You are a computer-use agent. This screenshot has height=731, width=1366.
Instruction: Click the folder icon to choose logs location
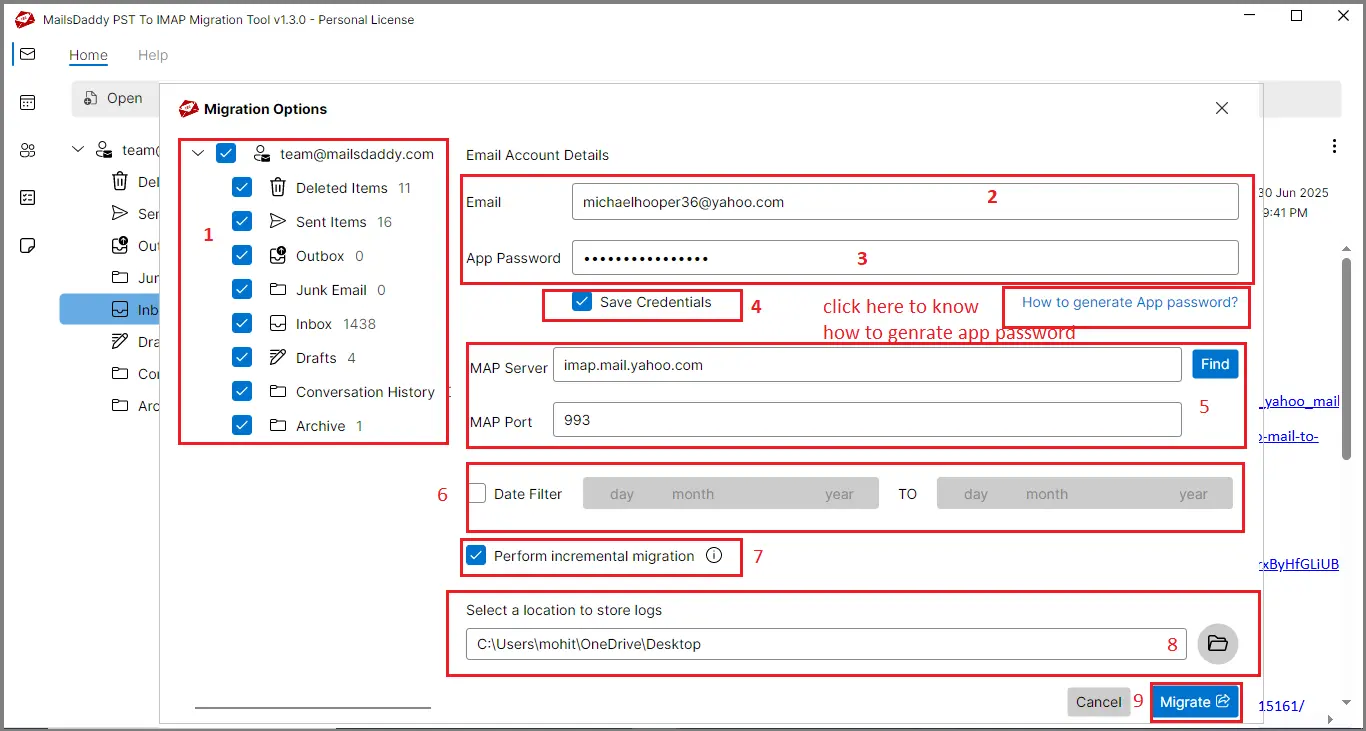[1217, 644]
